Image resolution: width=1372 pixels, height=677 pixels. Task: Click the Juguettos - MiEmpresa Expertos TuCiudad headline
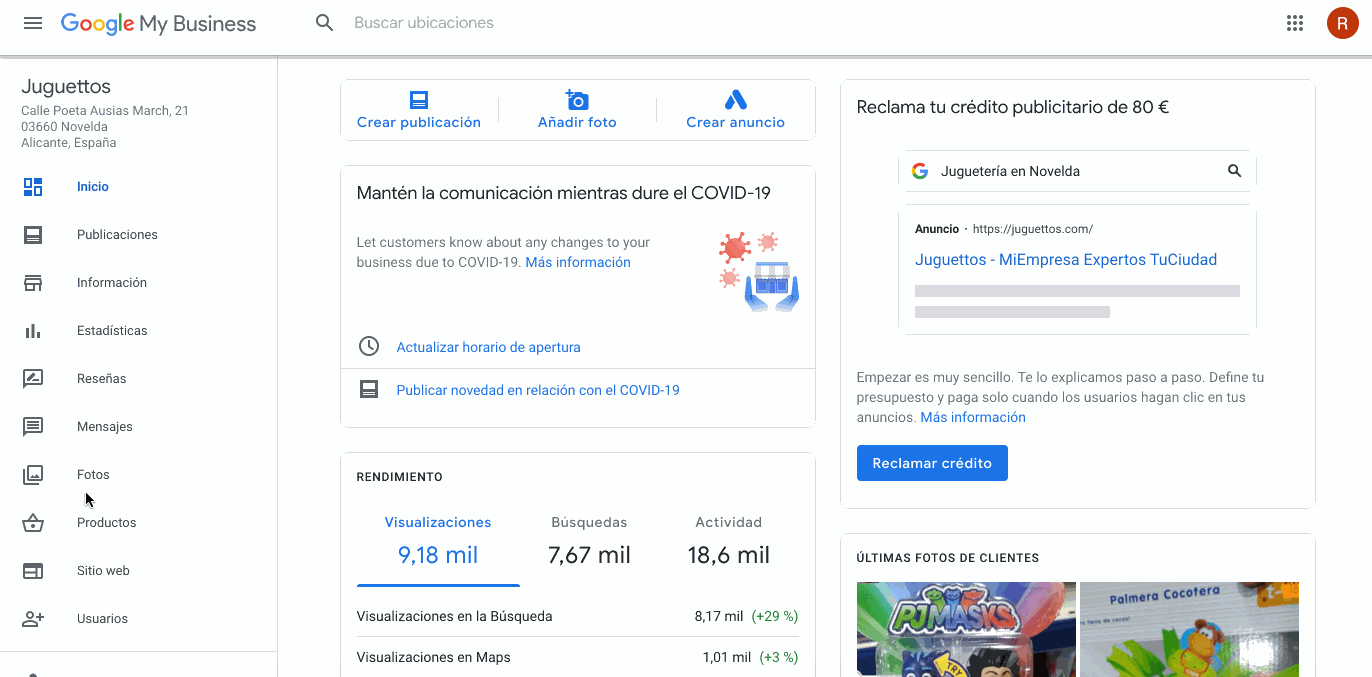[1066, 260]
